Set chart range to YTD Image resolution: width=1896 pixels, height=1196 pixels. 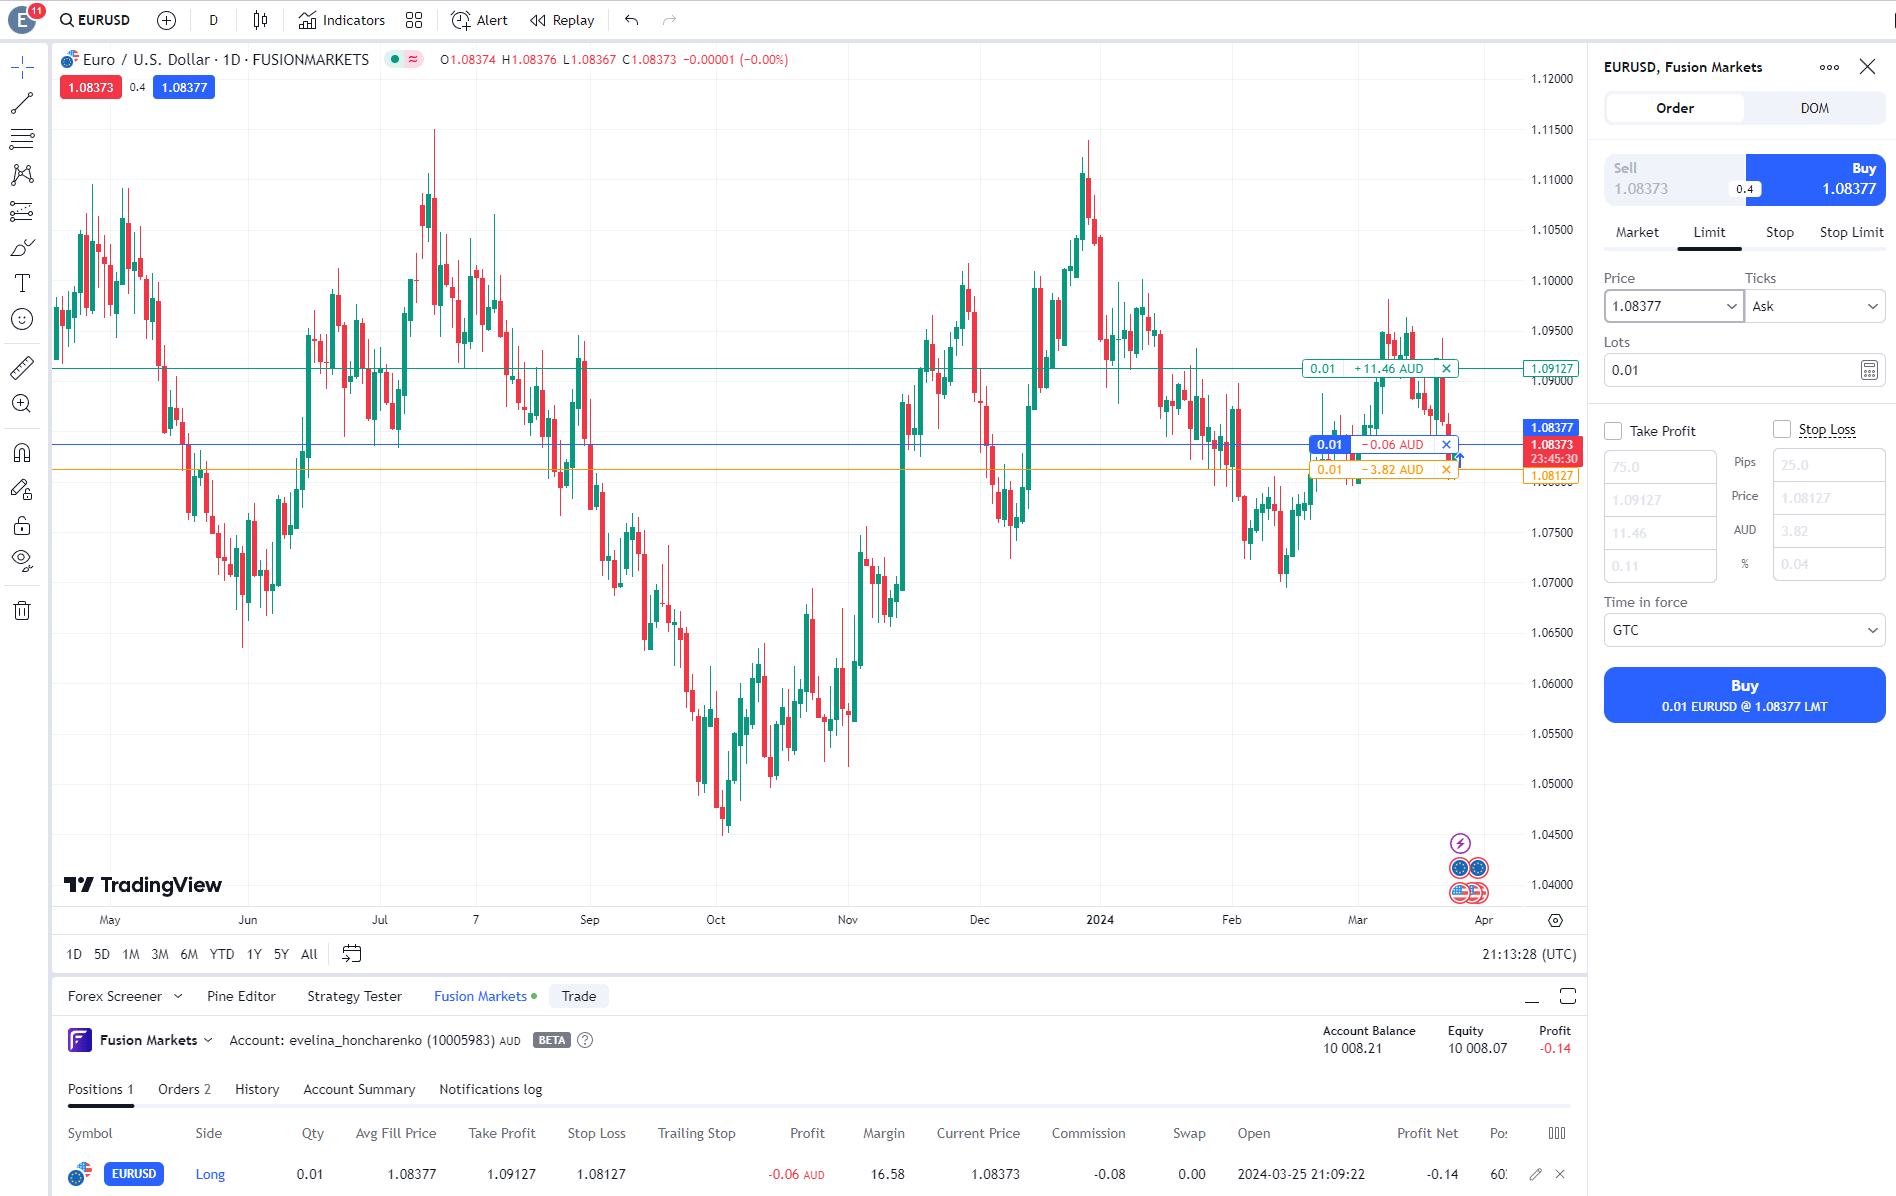coord(222,954)
